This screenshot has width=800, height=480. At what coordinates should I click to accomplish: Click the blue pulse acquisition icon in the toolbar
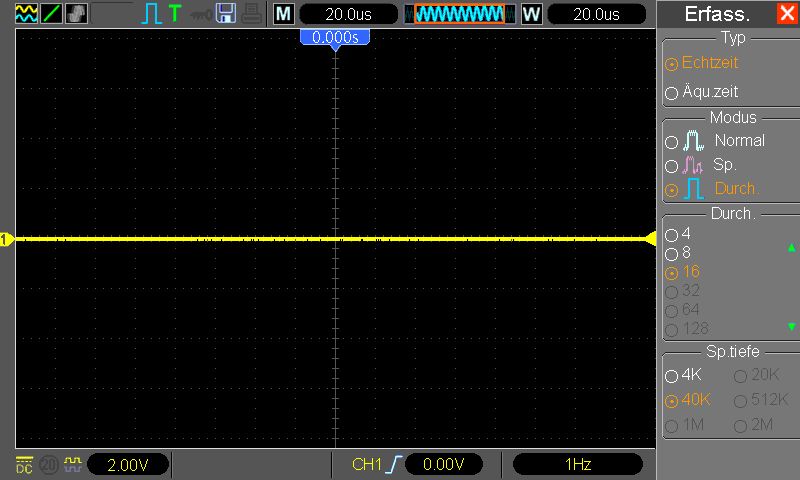[151, 14]
